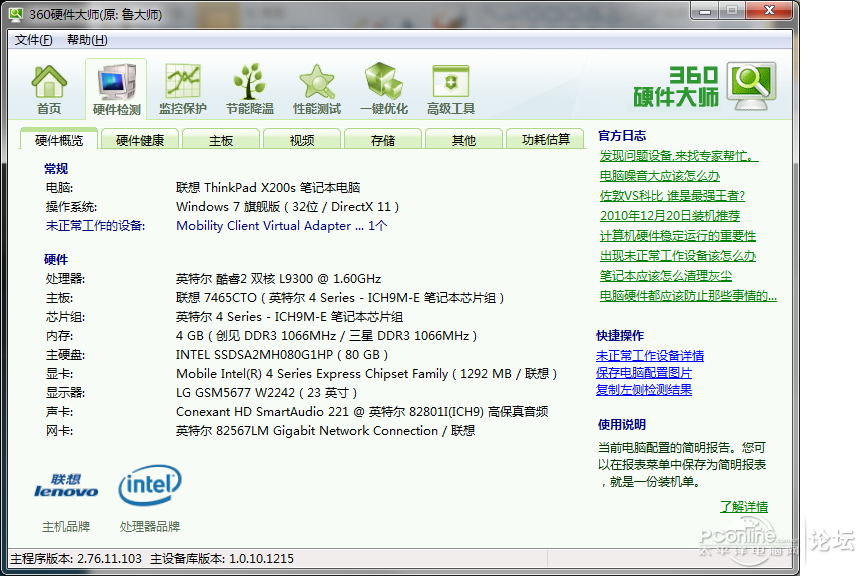
Task: Open the 监控保护 monitoring icon
Action: coord(183,89)
